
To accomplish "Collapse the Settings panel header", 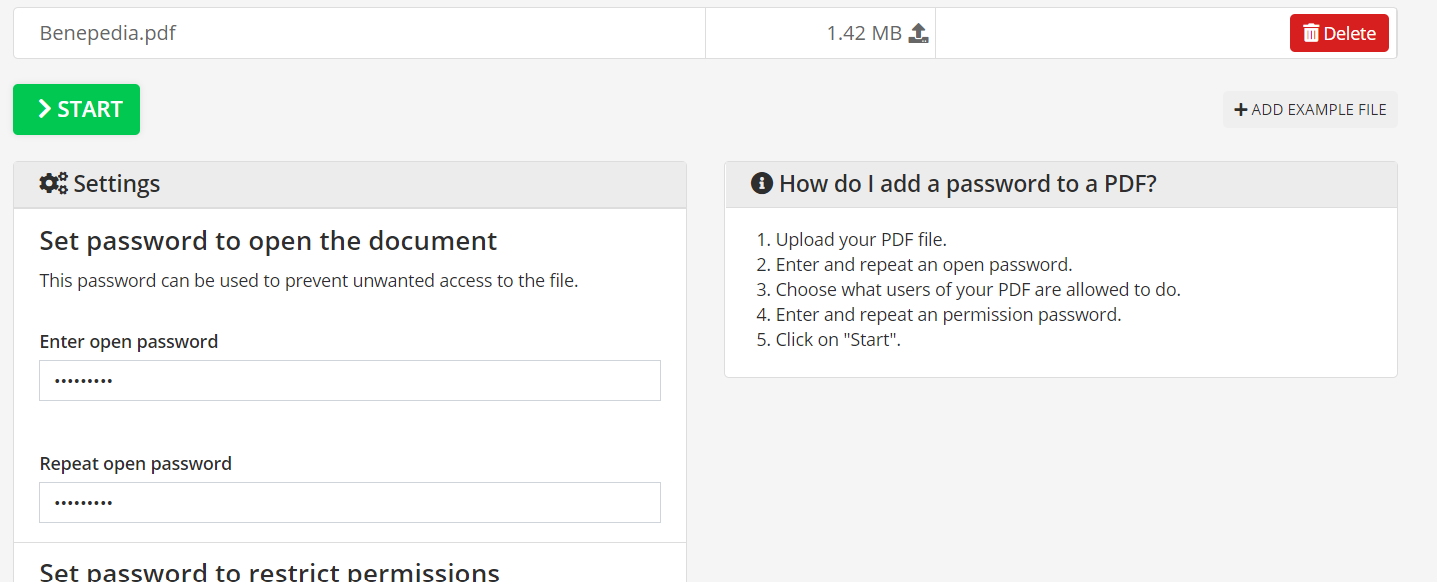I will 350,184.
